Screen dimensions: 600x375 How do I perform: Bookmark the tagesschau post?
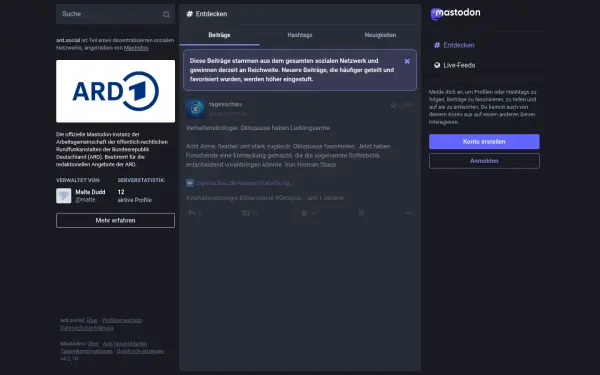tap(361, 213)
